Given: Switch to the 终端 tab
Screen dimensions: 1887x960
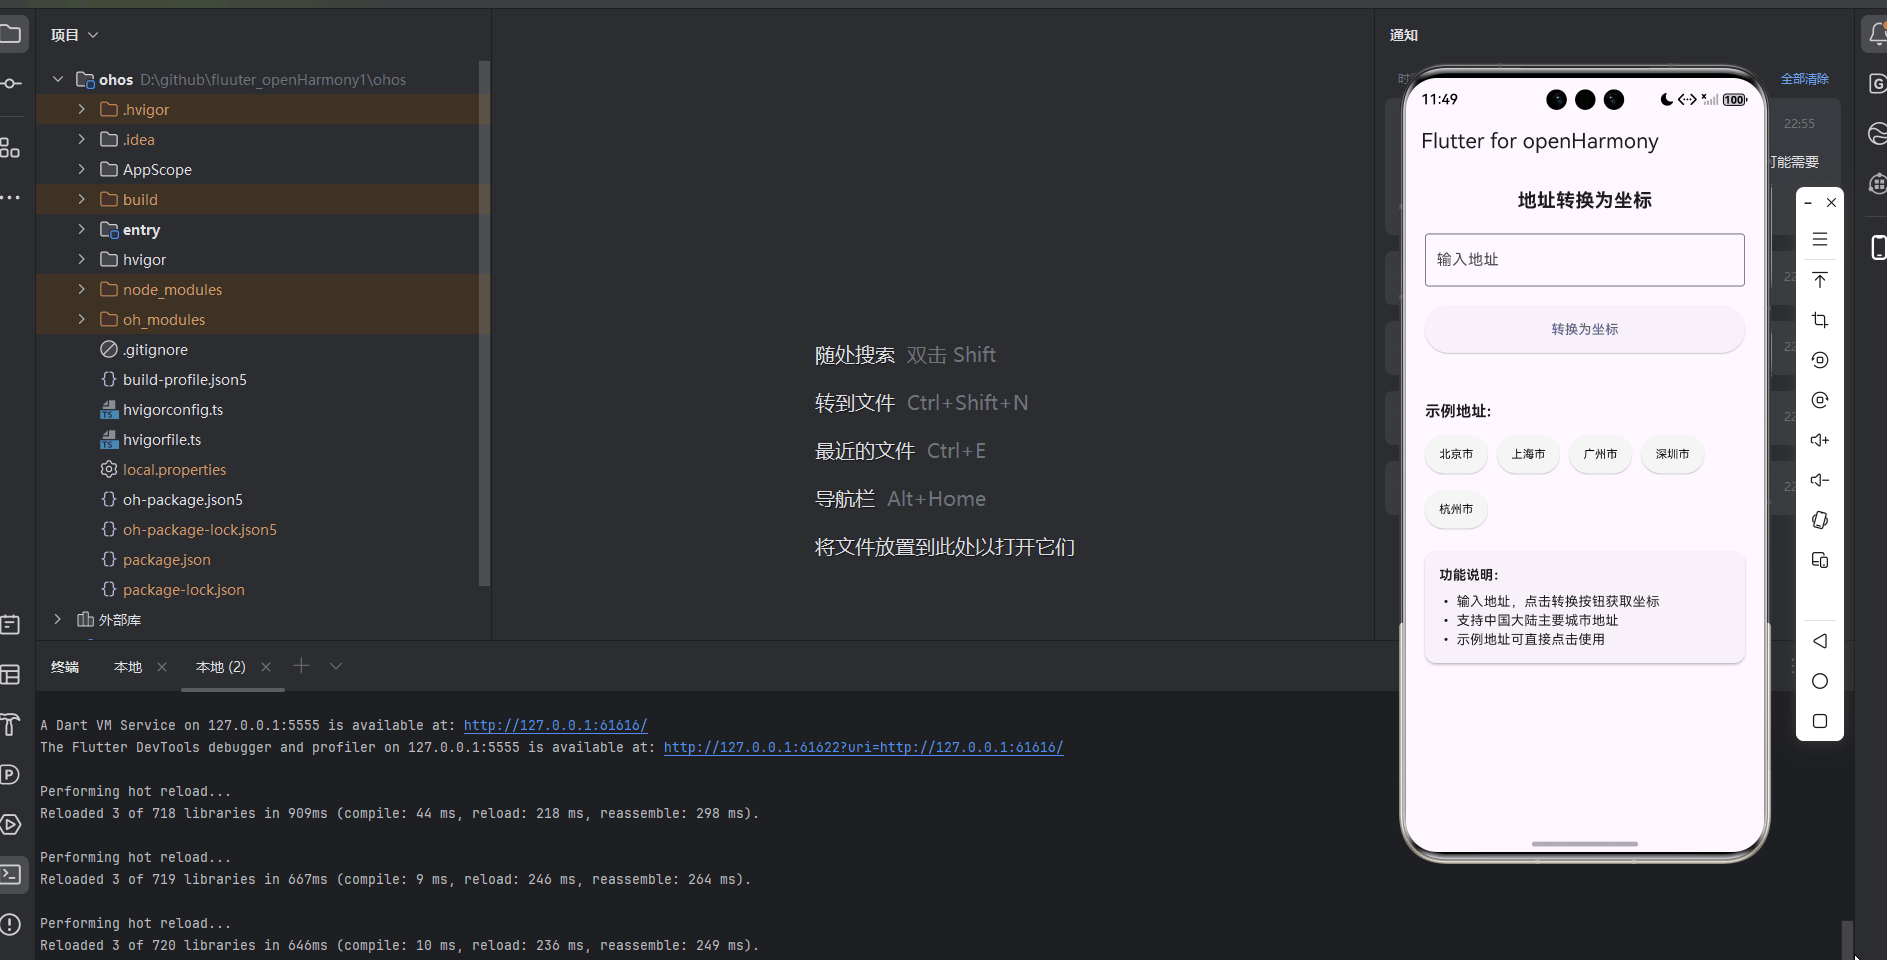Looking at the screenshot, I should tap(64, 667).
